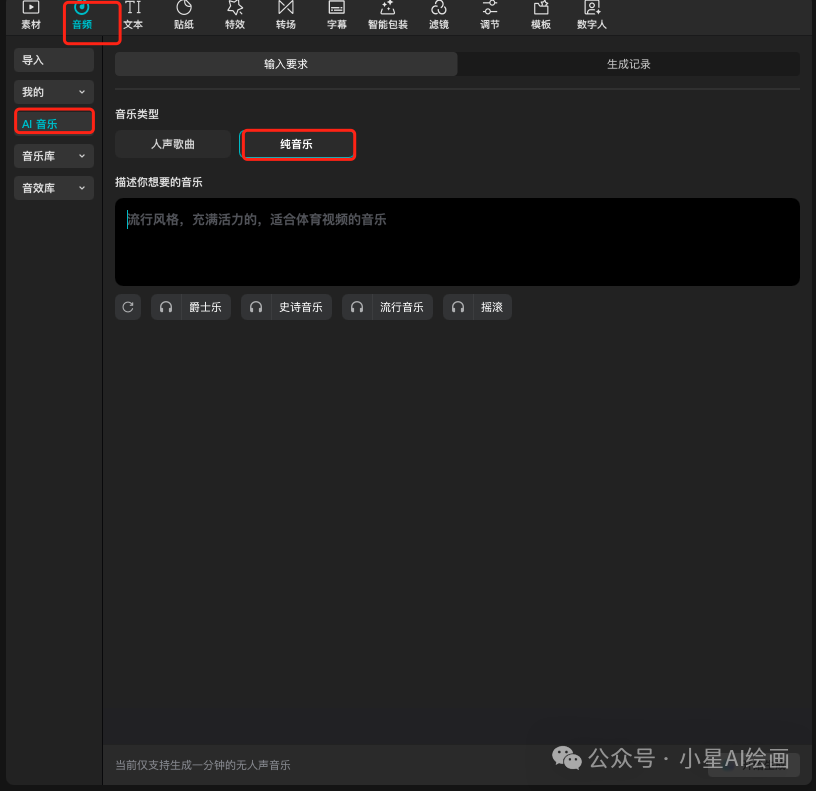Open the 转场 (transitions) panel

pyautogui.click(x=285, y=16)
